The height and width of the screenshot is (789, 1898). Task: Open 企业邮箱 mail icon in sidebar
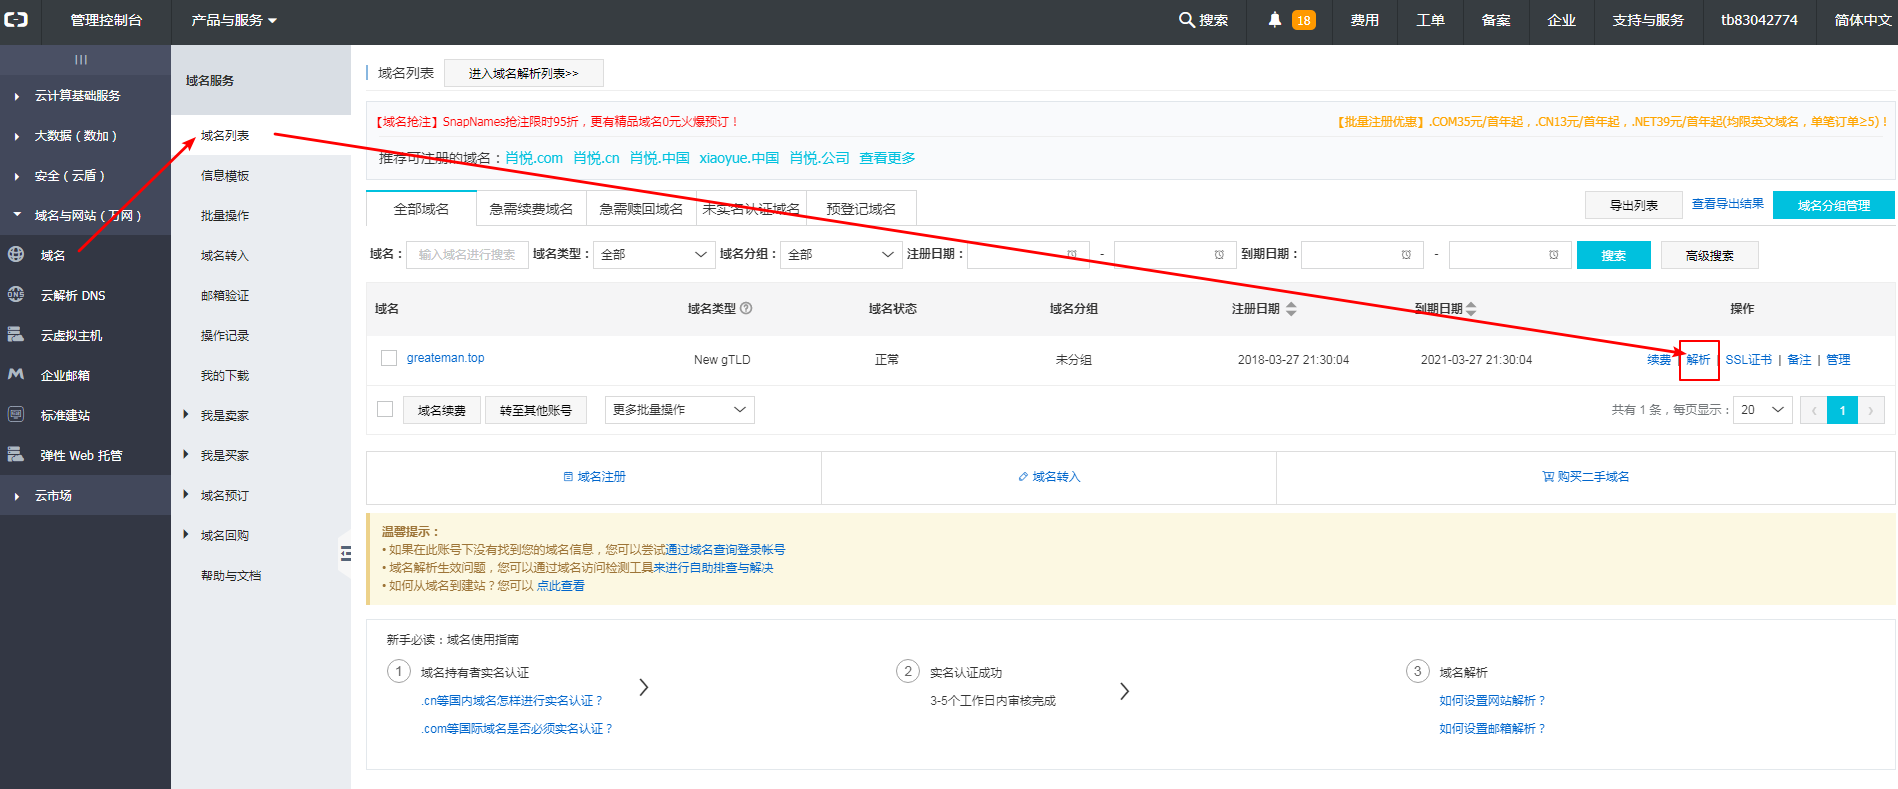click(16, 375)
